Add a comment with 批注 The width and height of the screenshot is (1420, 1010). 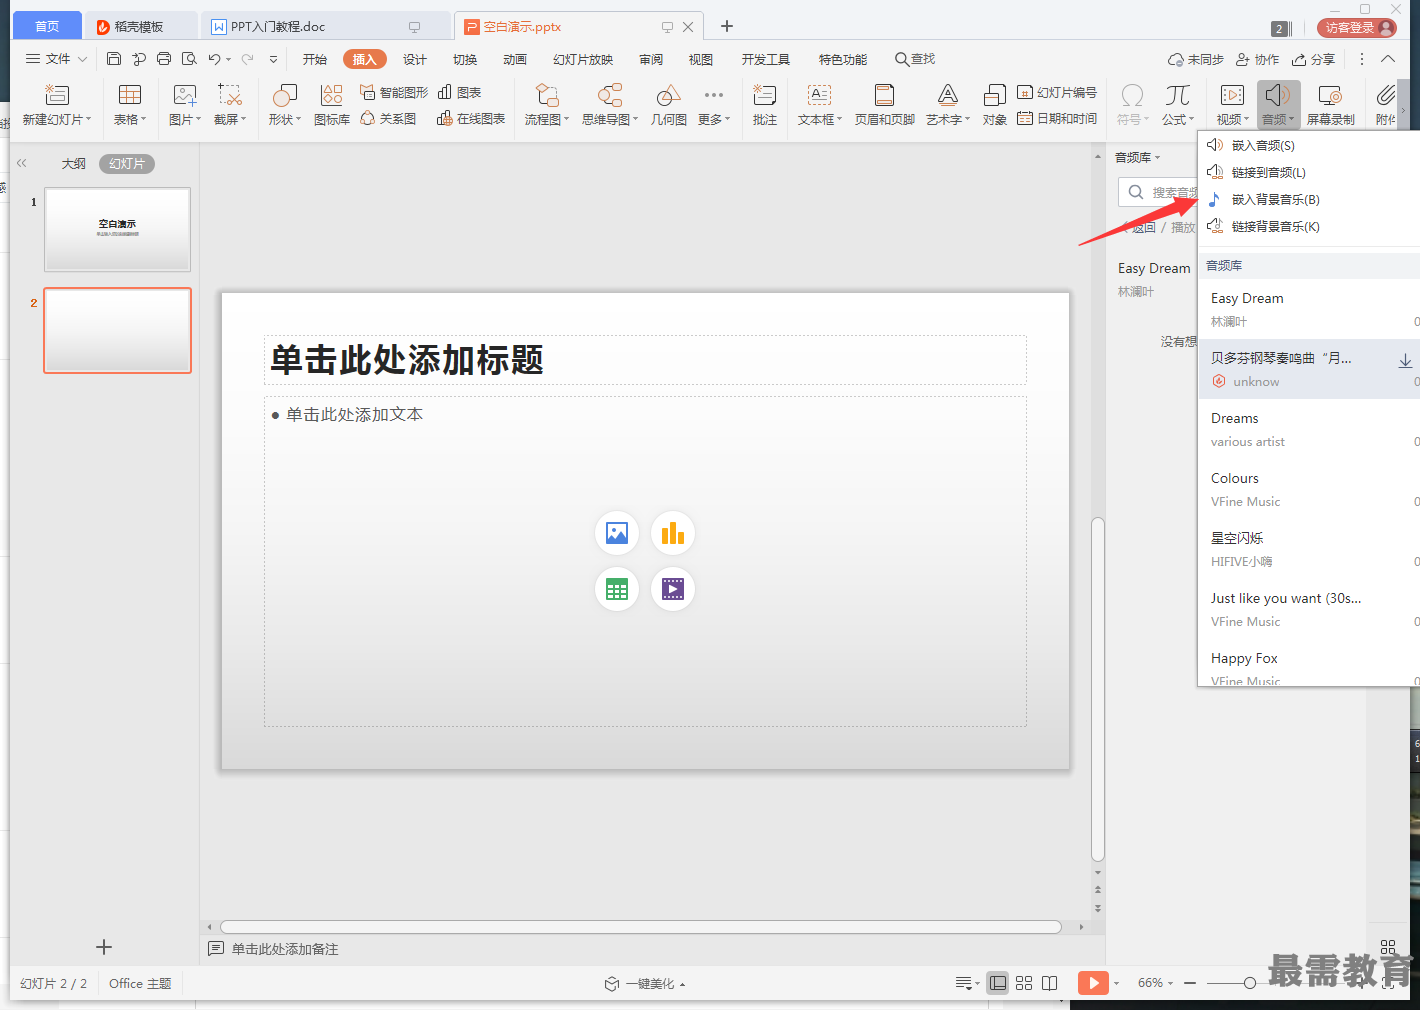765,95
